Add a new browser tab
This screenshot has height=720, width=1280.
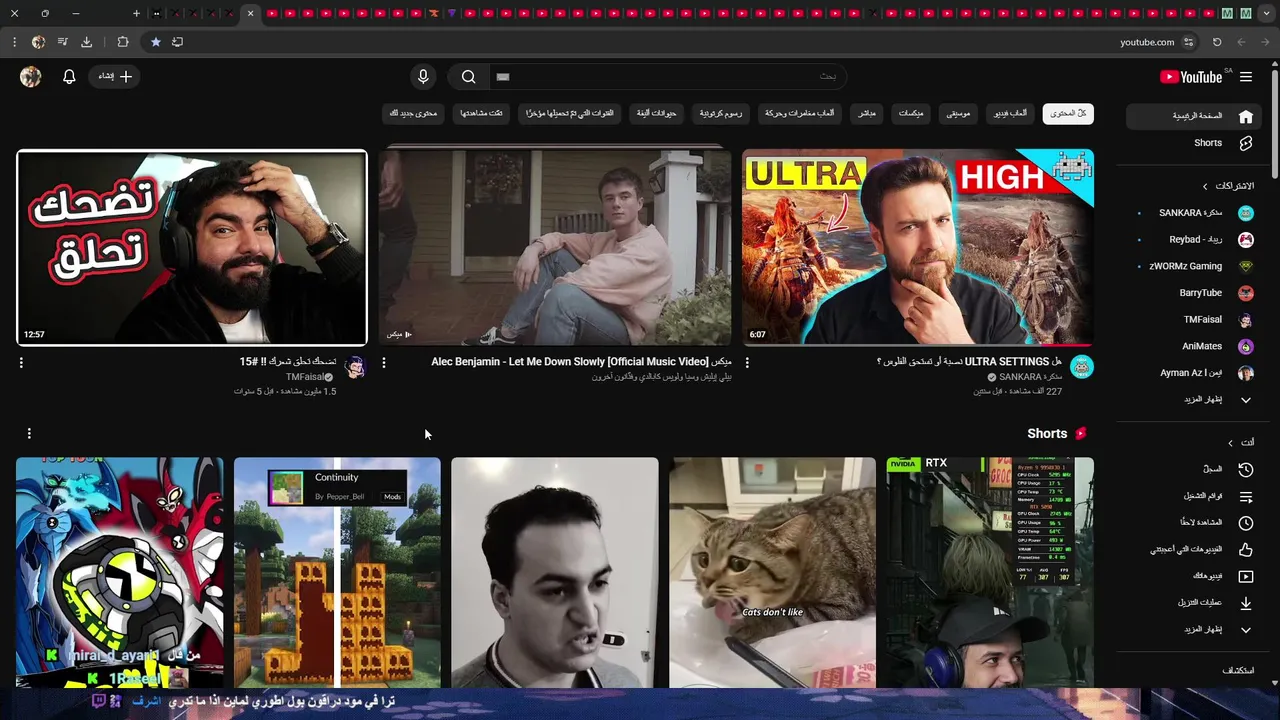(x=136, y=13)
